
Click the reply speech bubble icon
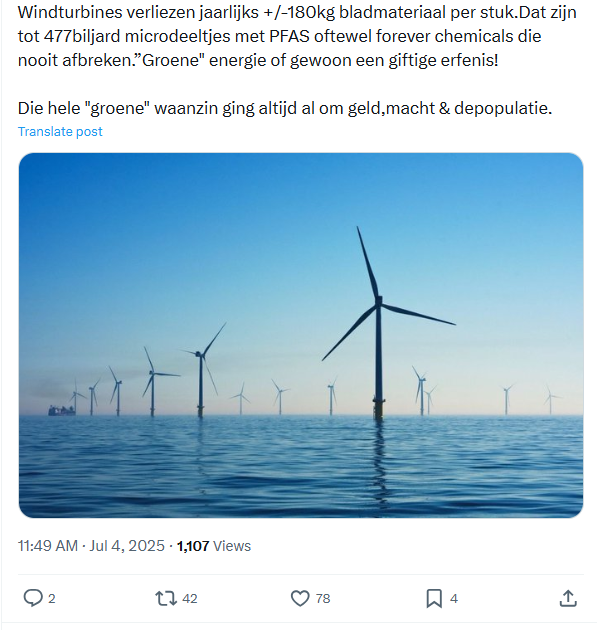[33, 598]
